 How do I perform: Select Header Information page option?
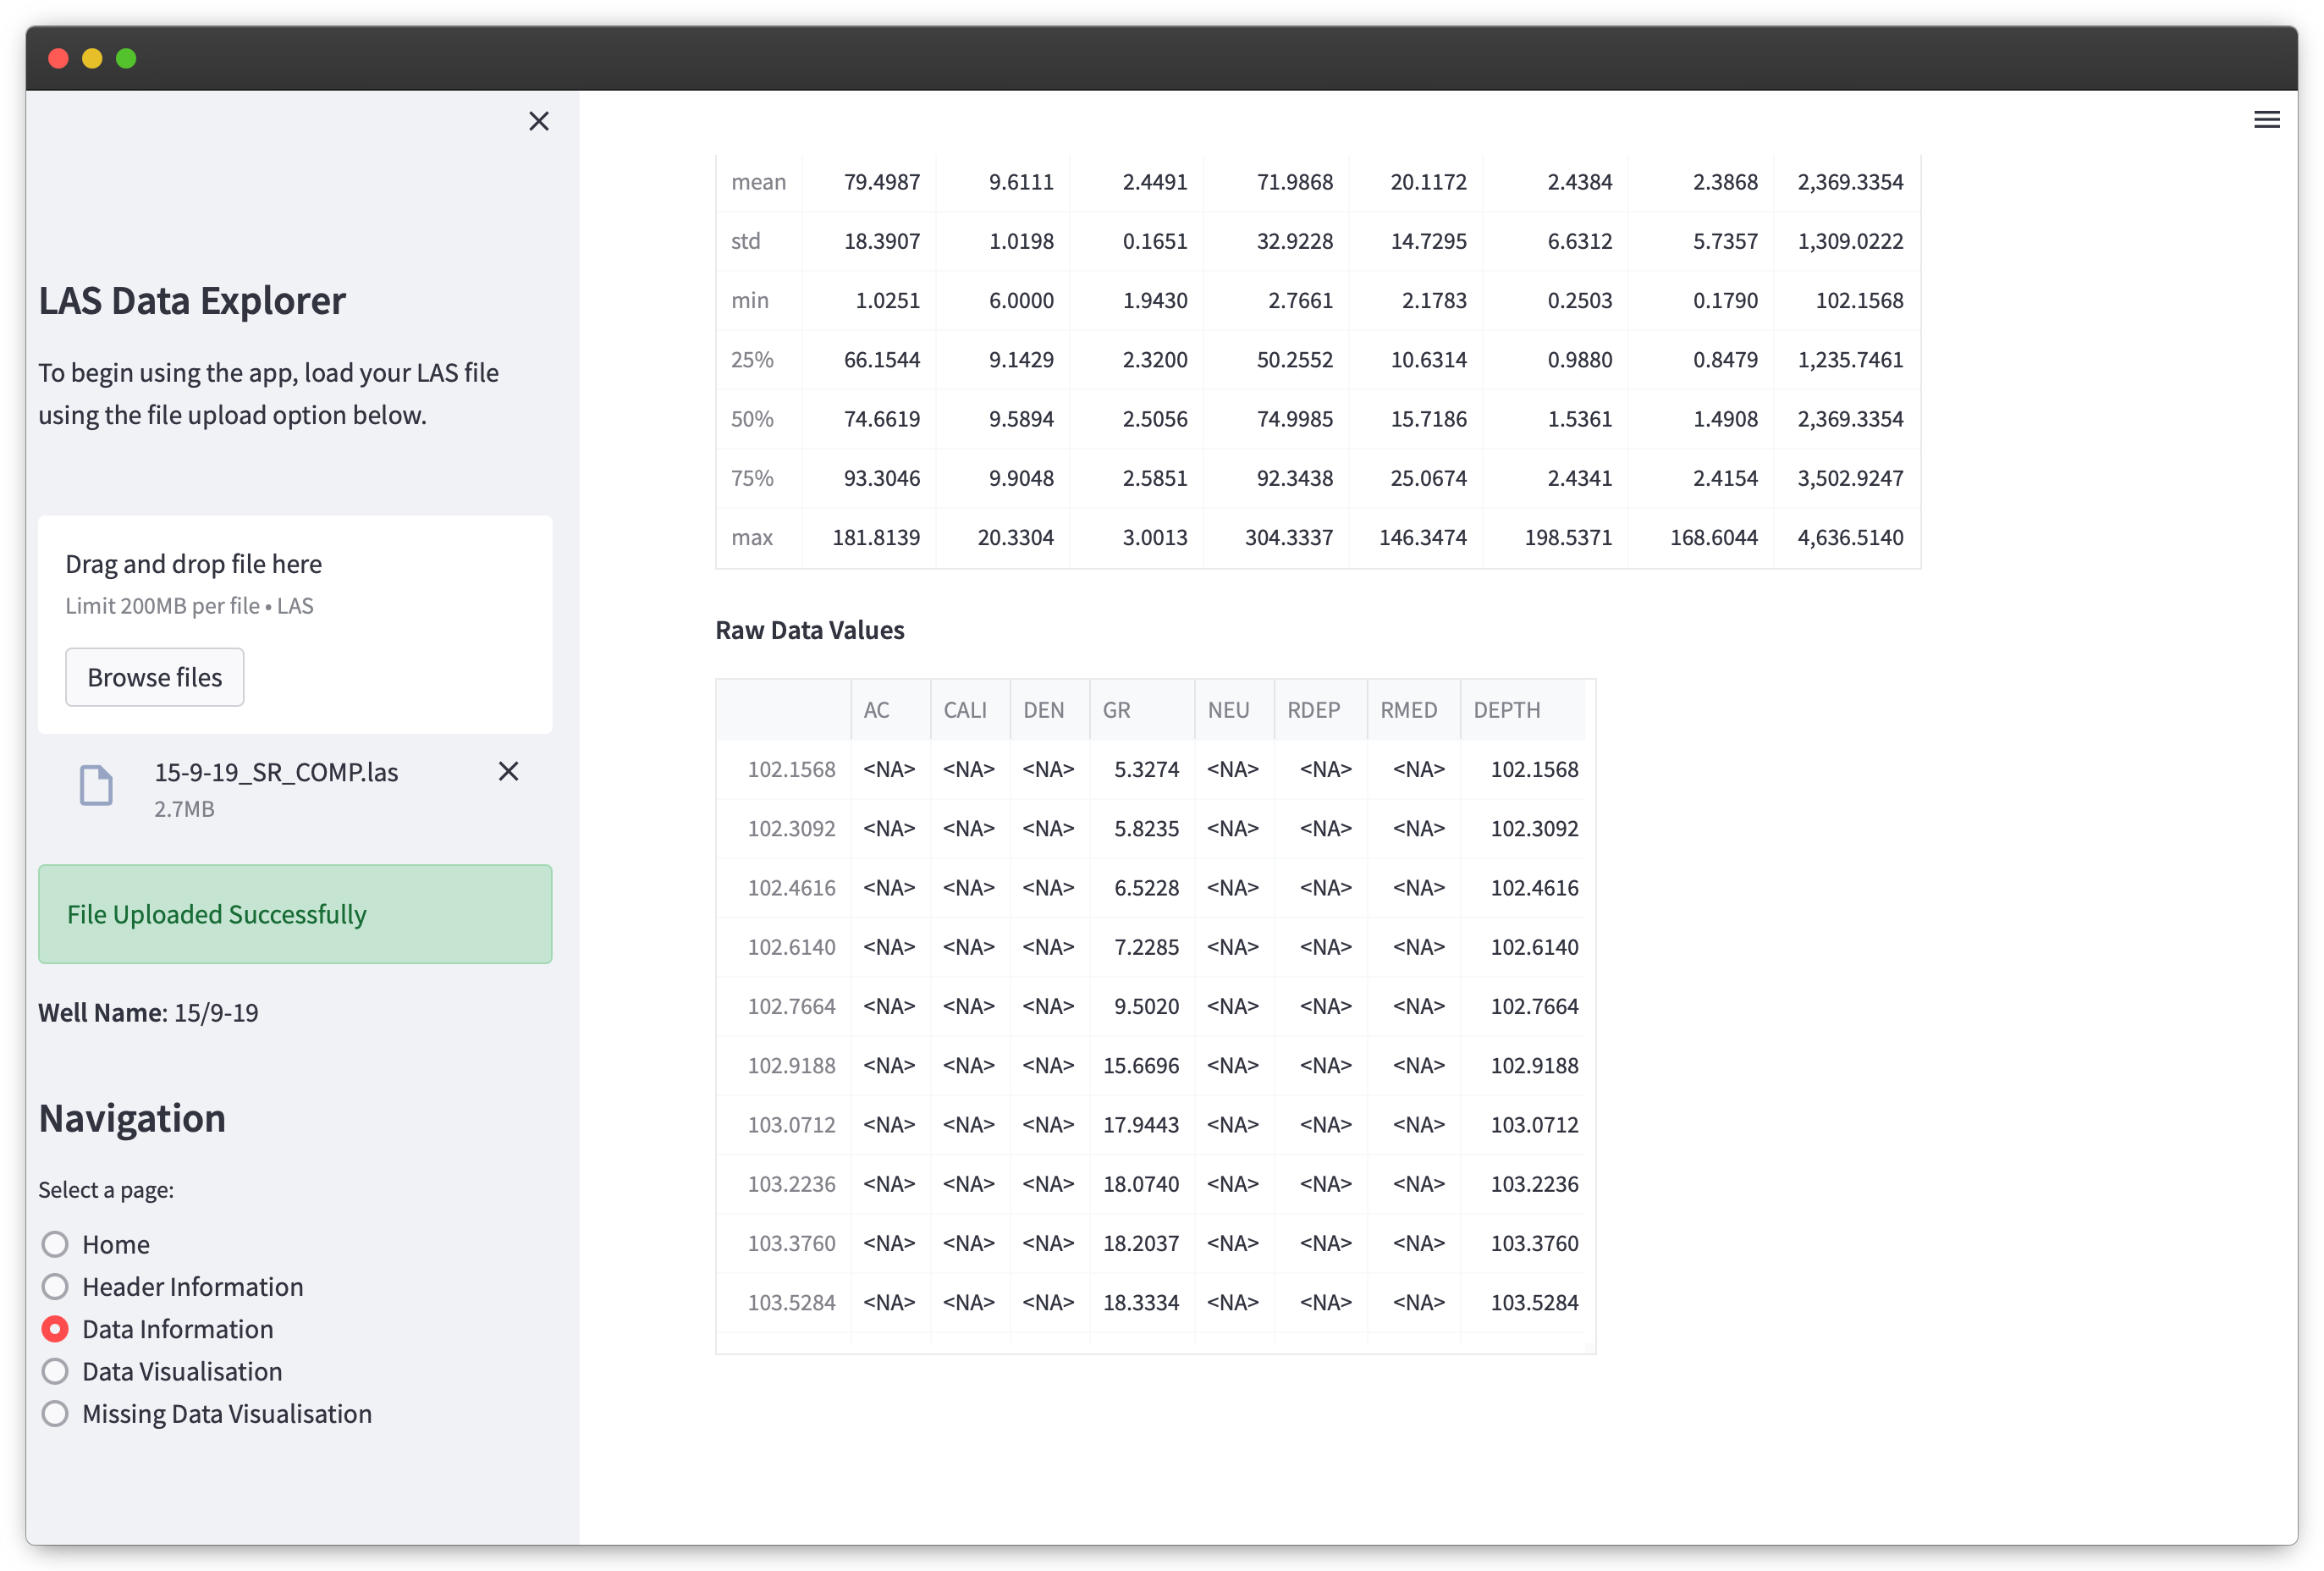(x=55, y=1286)
